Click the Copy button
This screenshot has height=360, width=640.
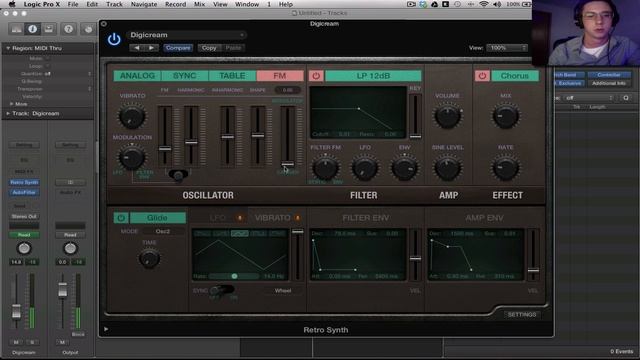pos(209,48)
